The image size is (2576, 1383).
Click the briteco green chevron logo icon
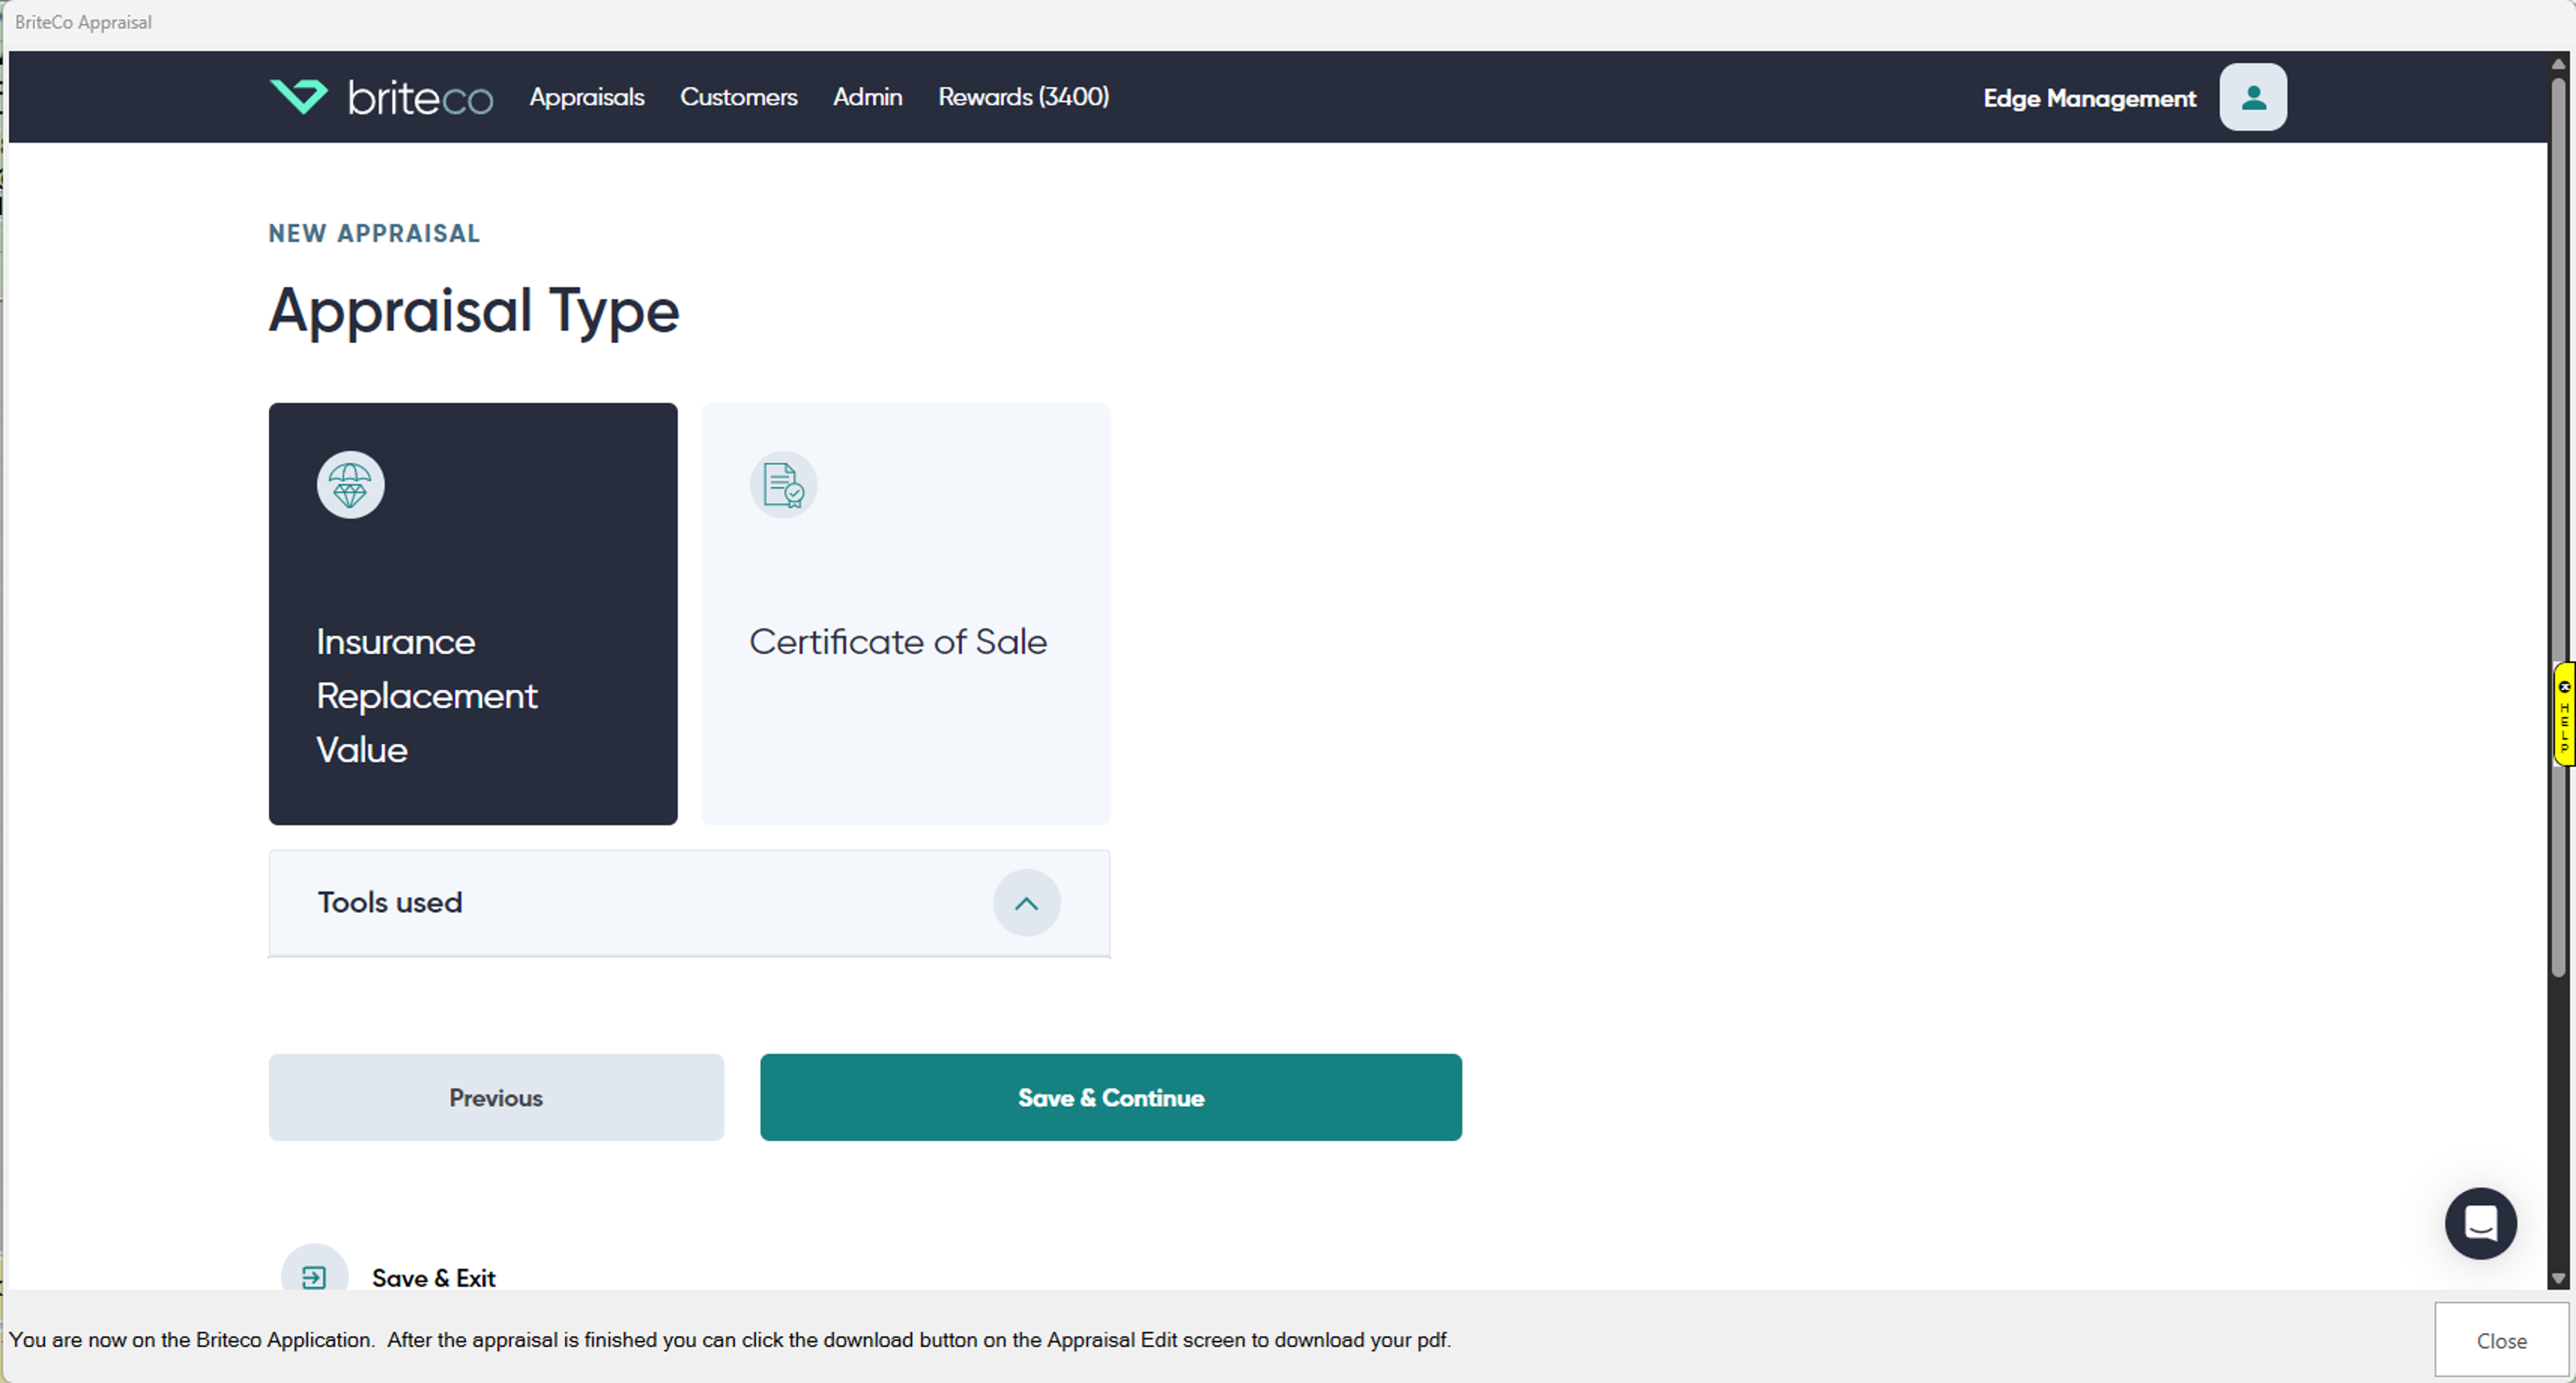[x=298, y=96]
